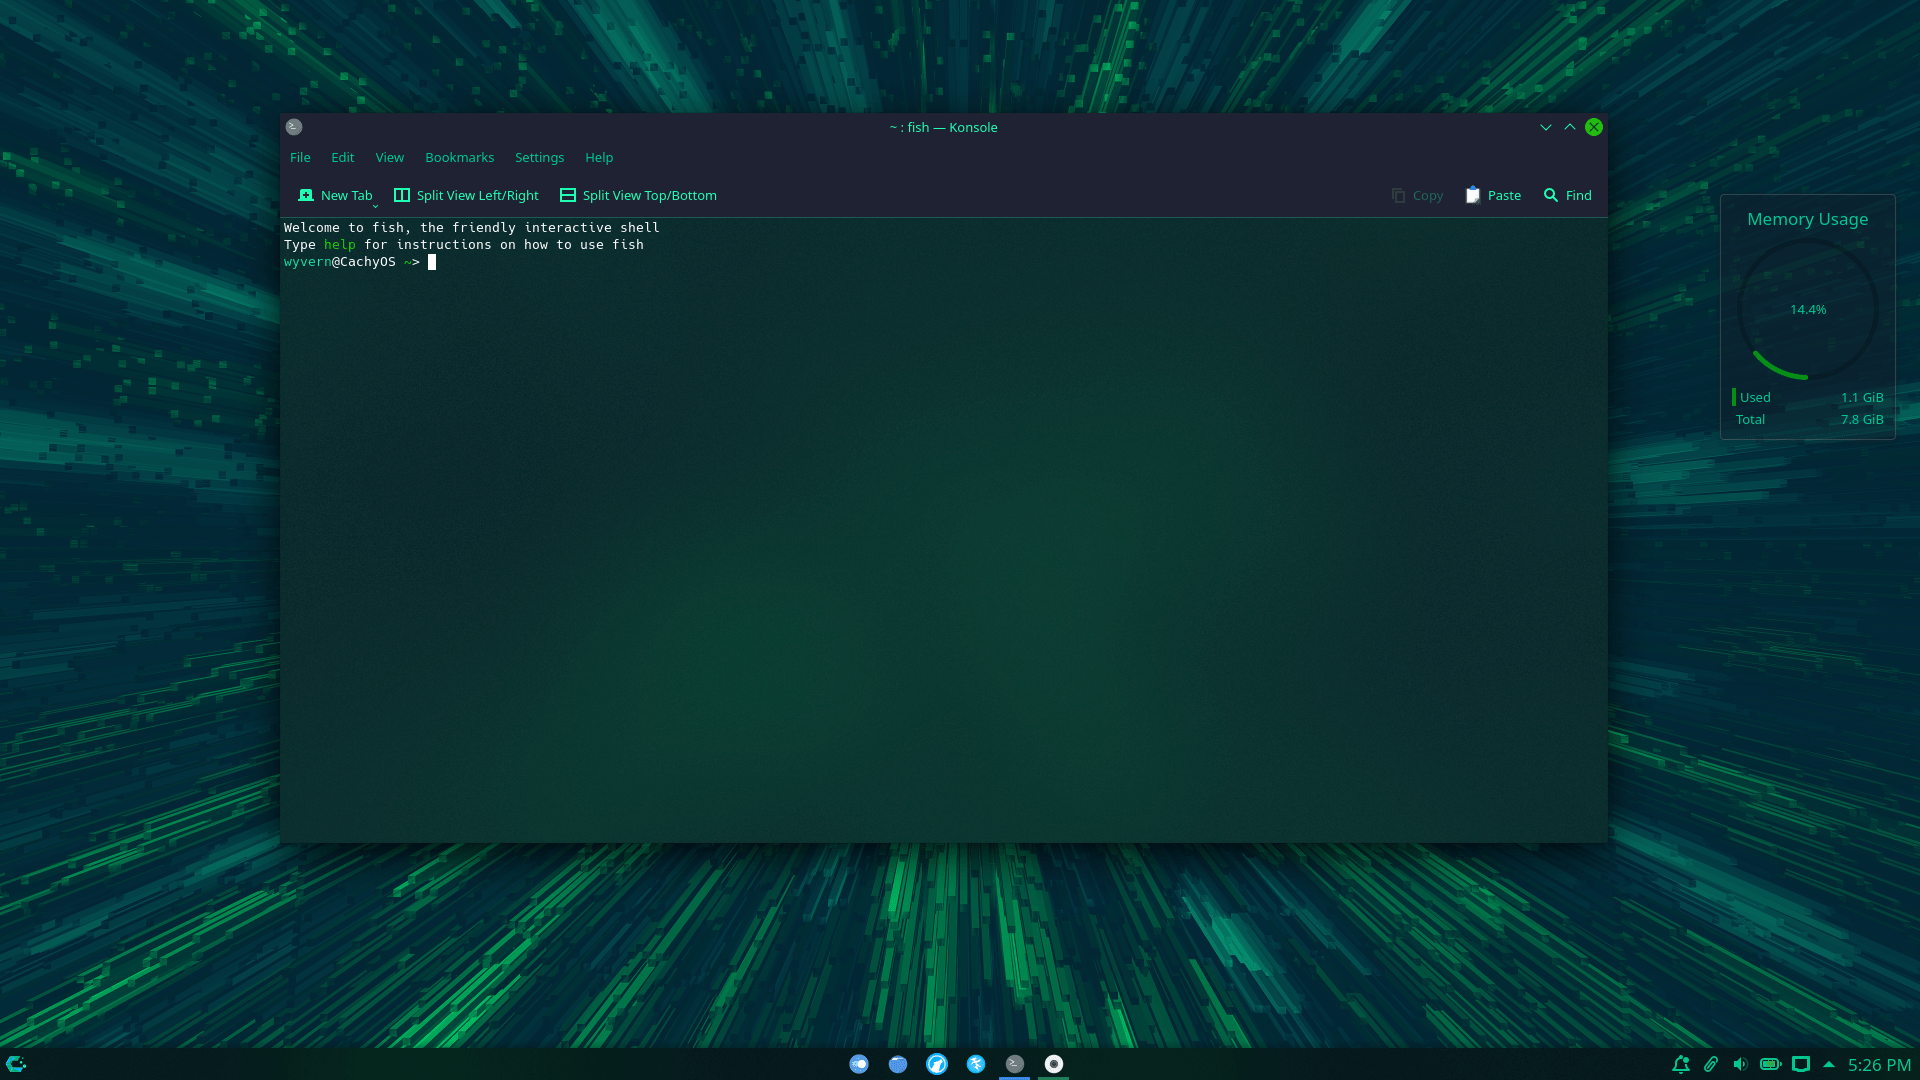Viewport: 1920px width, 1080px height.
Task: Open the notifications bell in system tray
Action: (x=1681, y=1064)
